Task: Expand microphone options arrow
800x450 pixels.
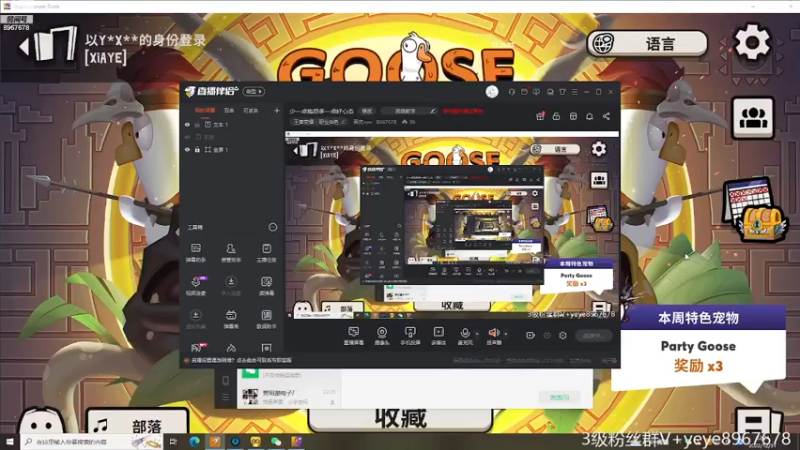Action: pos(477,334)
